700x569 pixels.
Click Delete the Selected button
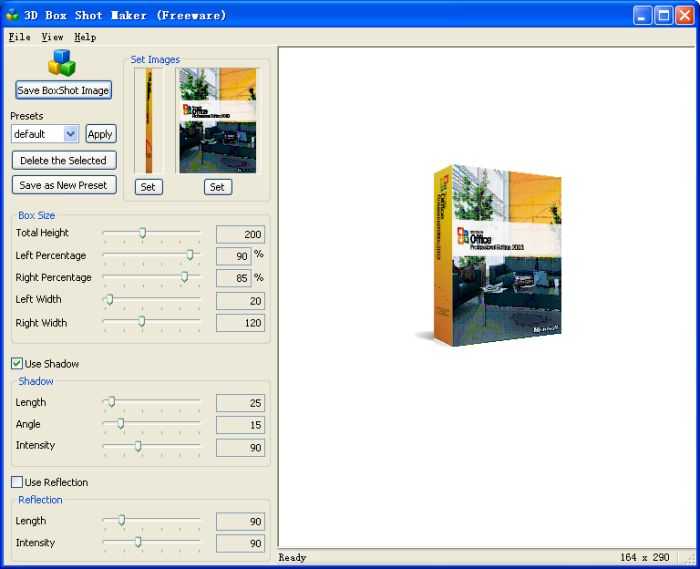coord(63,160)
